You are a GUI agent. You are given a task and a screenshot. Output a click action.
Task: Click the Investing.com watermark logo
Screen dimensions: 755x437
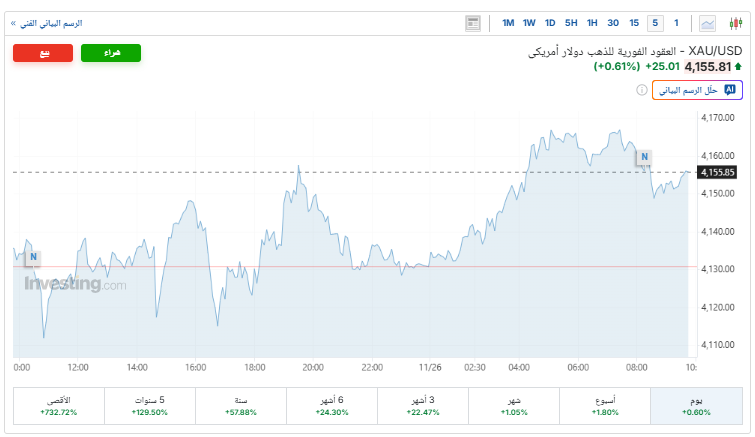pos(76,284)
